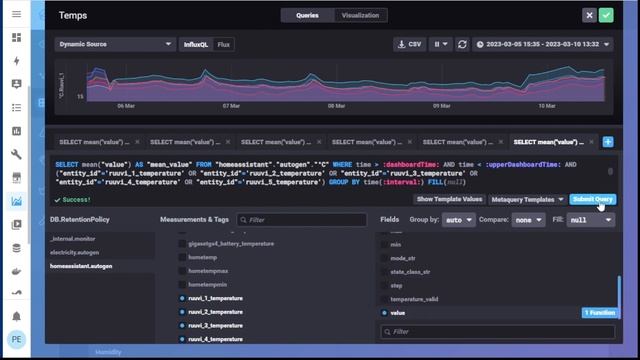Switch query language to Flux
640x360 pixels.
click(223, 44)
